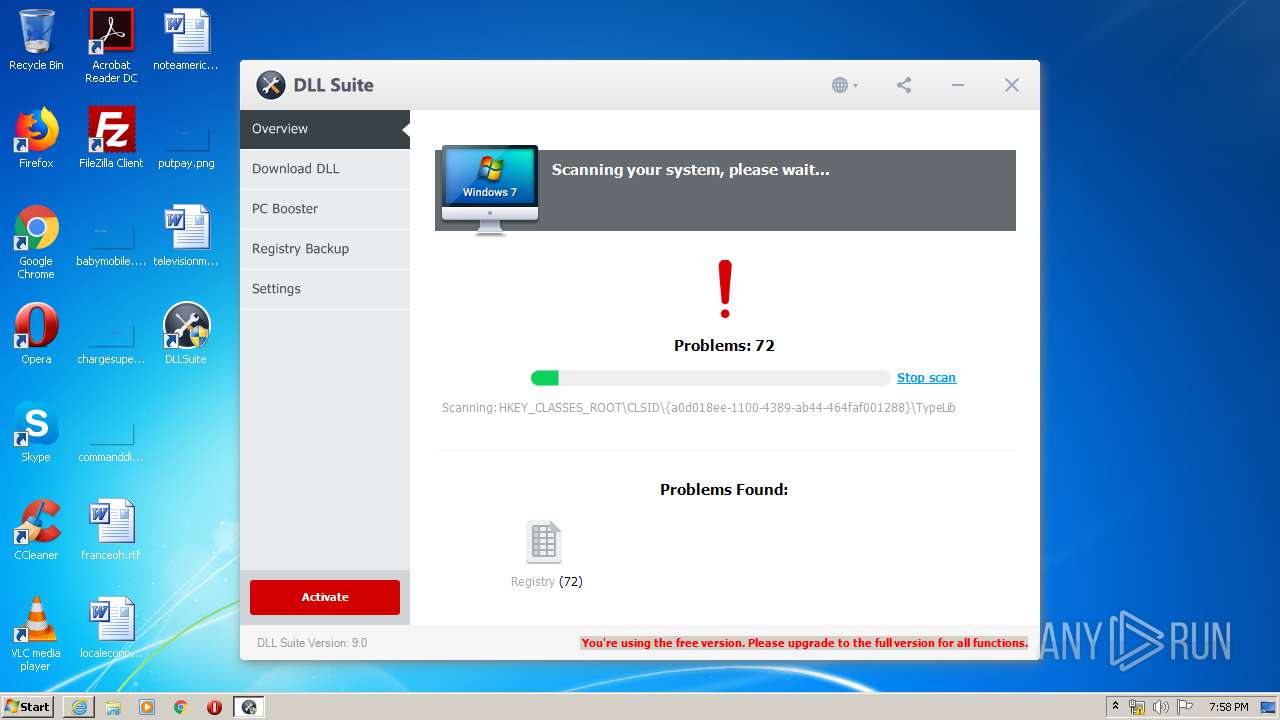Click 'DLL Suite Version: 9.0' text
The height and width of the screenshot is (720, 1280).
312,643
